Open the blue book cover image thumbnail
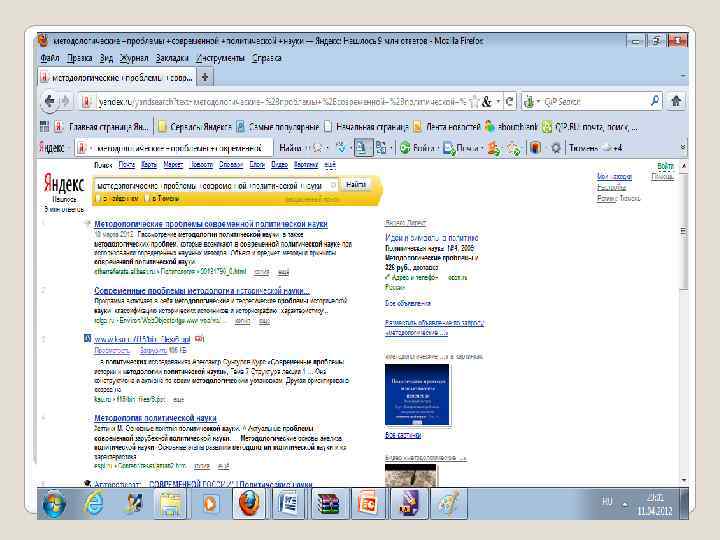 (417, 395)
